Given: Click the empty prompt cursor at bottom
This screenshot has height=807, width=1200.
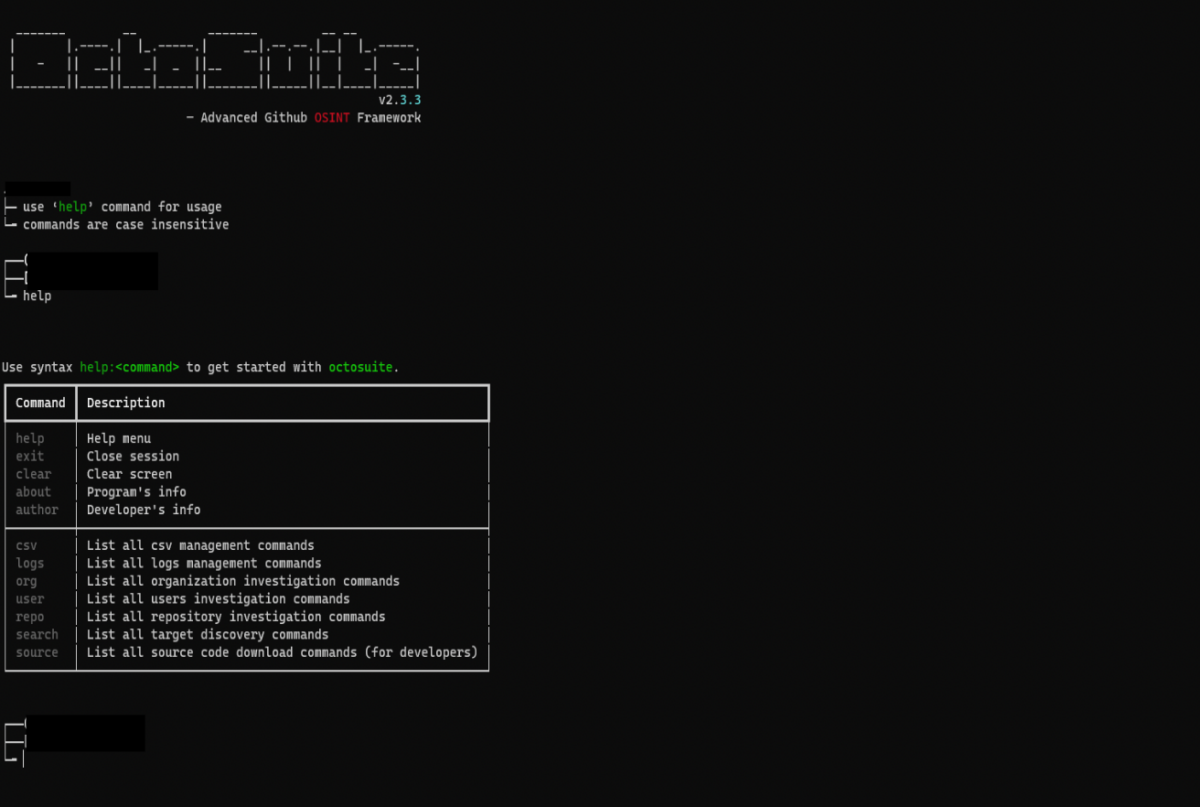Looking at the screenshot, I should (23, 759).
